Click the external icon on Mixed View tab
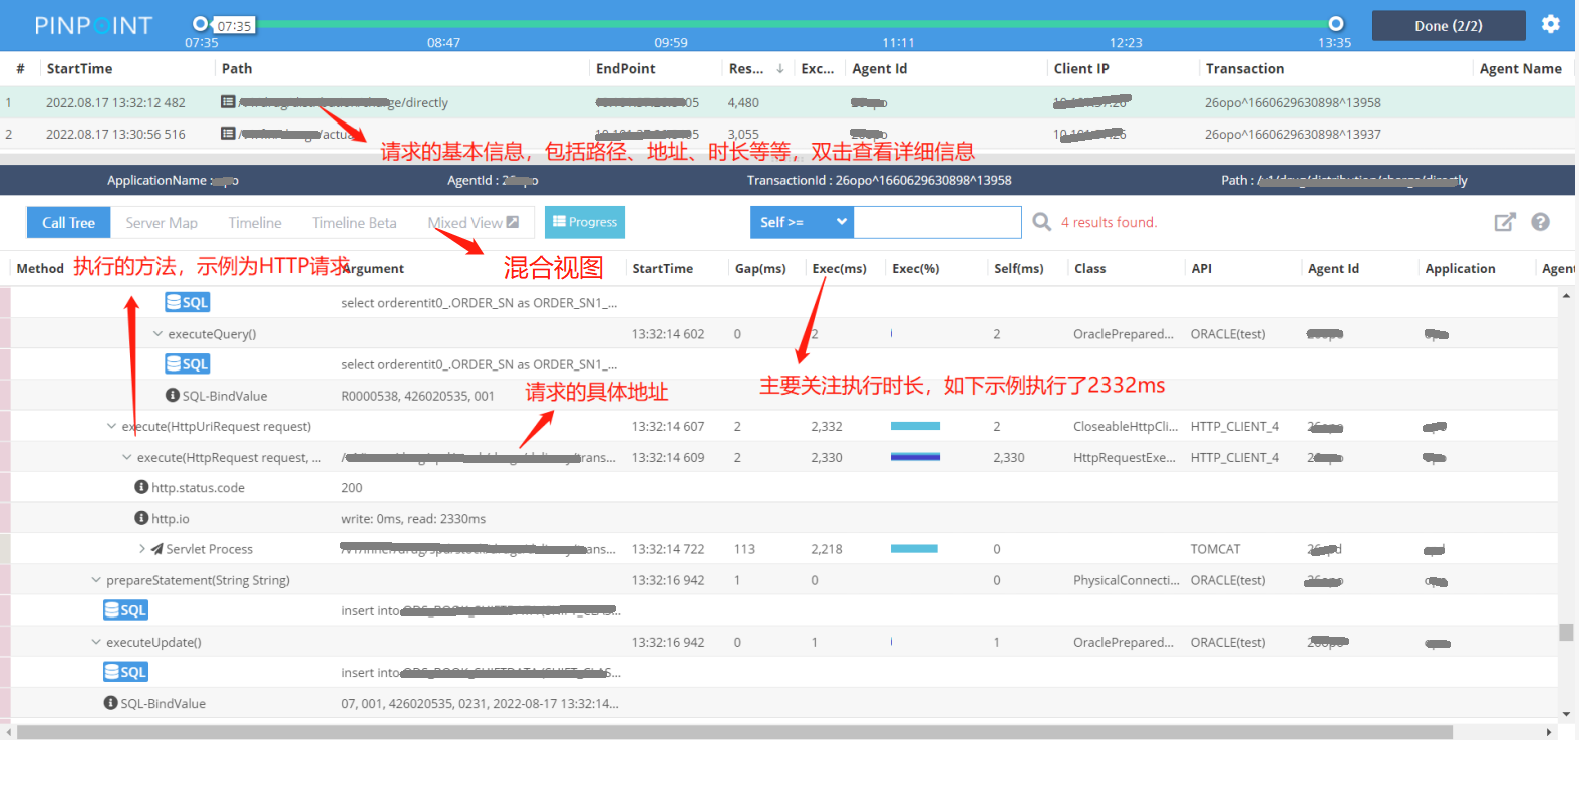 pos(513,222)
